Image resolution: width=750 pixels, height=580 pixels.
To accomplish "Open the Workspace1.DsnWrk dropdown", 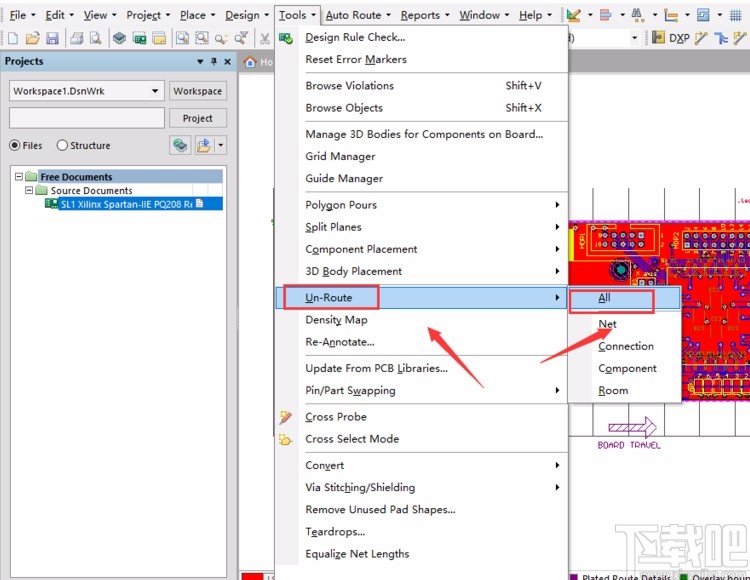I will coord(155,91).
